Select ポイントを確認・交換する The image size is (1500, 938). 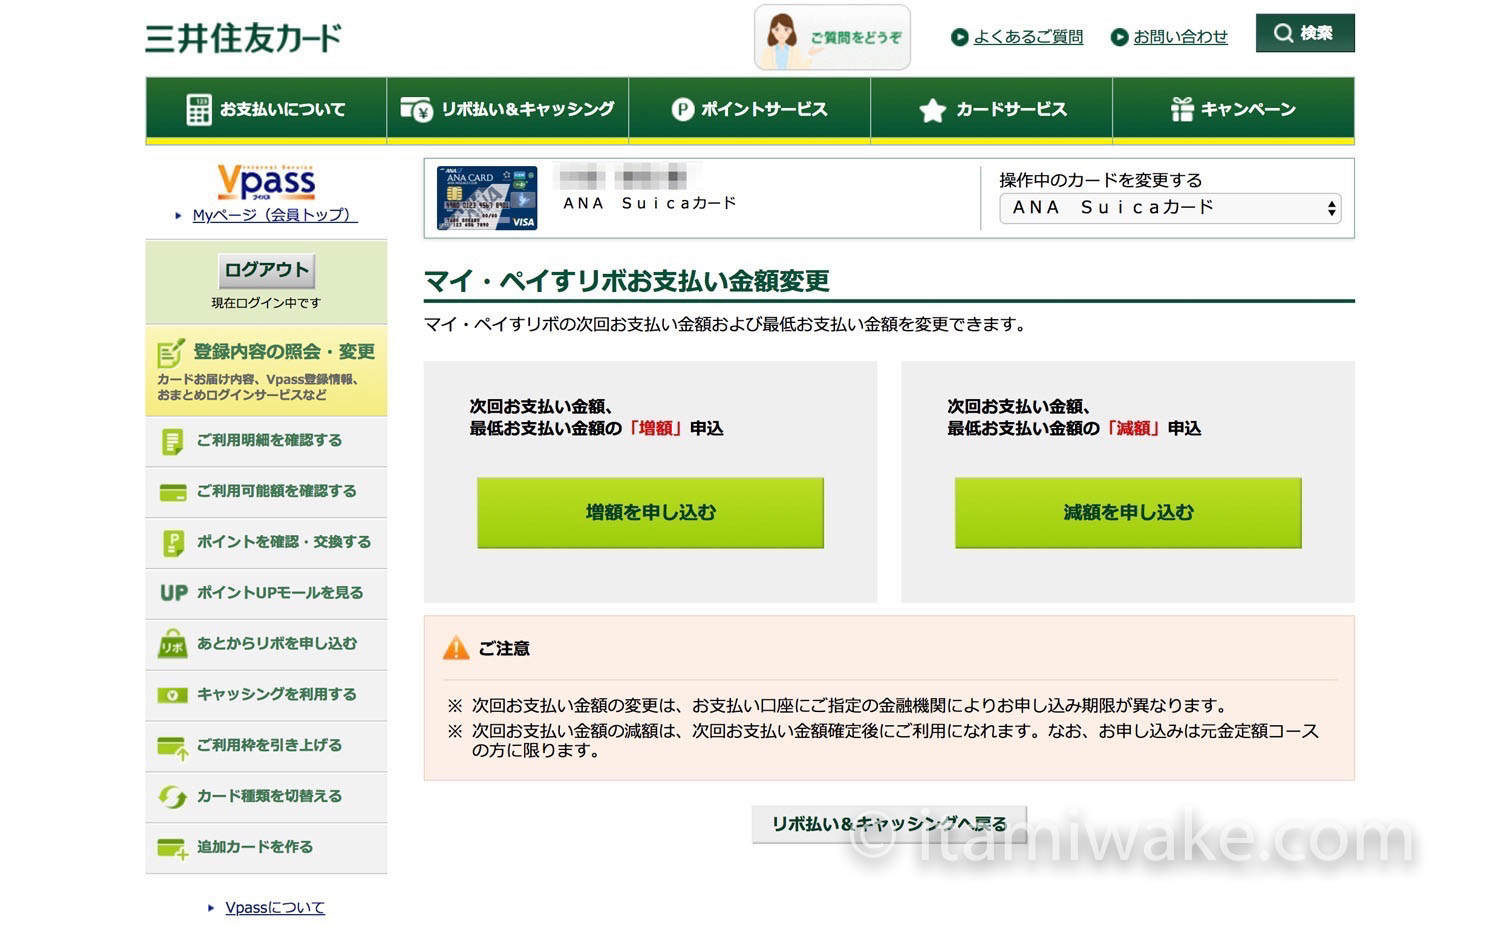[x=266, y=543]
